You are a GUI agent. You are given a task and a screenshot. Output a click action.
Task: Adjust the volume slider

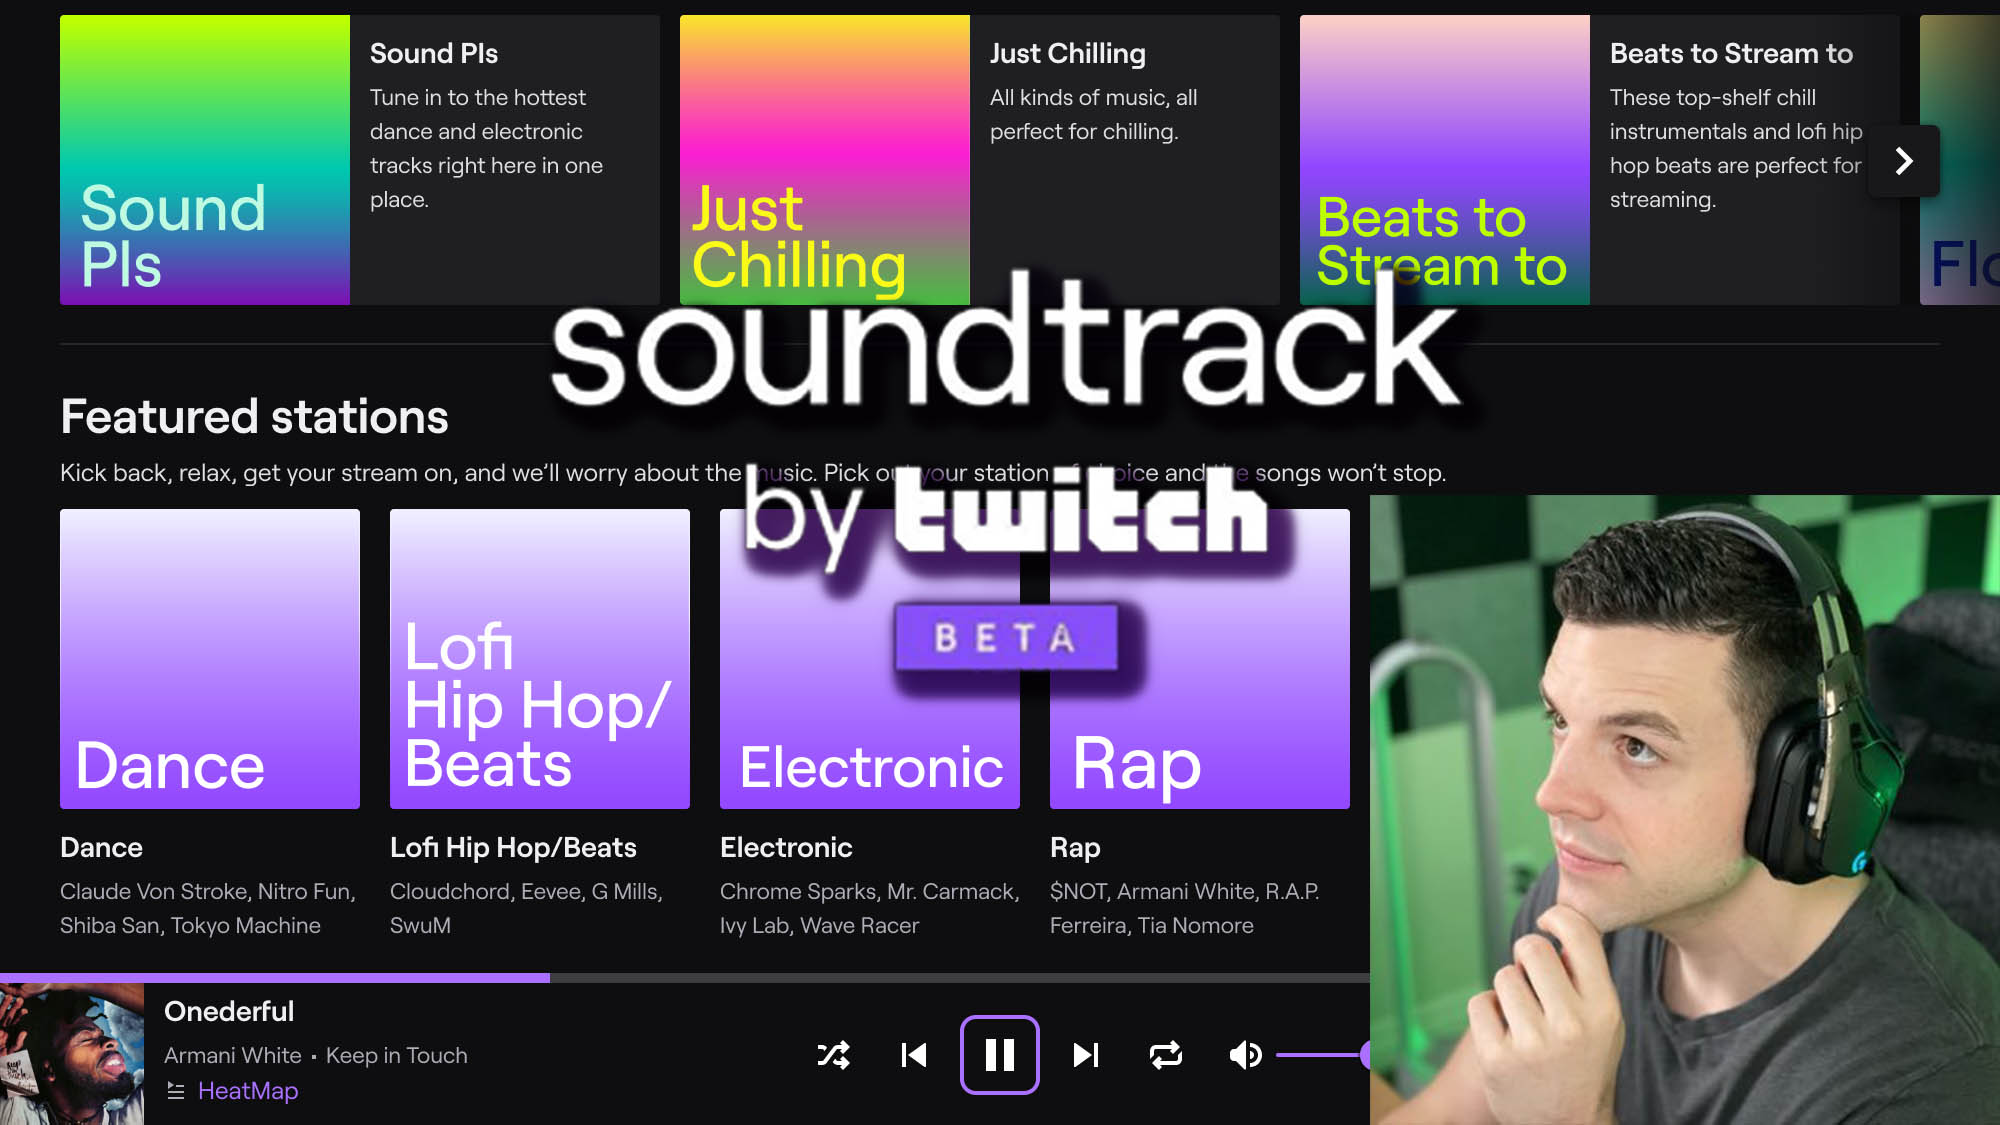[1323, 1055]
